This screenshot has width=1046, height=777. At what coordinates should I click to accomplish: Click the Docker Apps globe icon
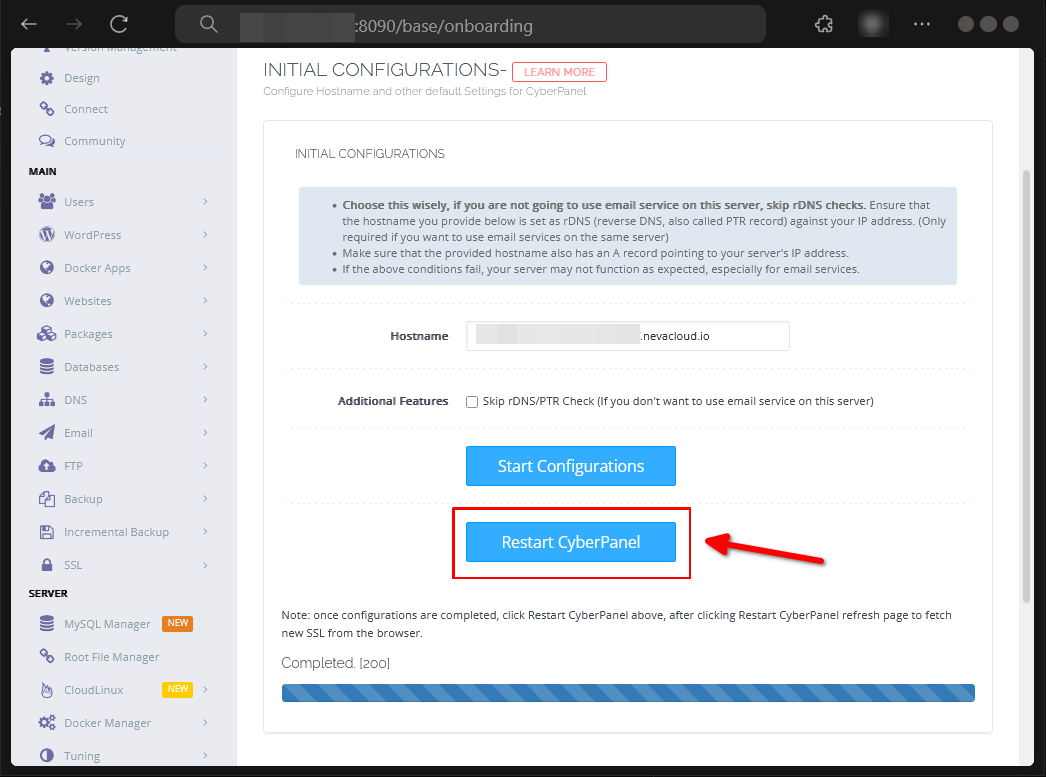(x=47, y=267)
